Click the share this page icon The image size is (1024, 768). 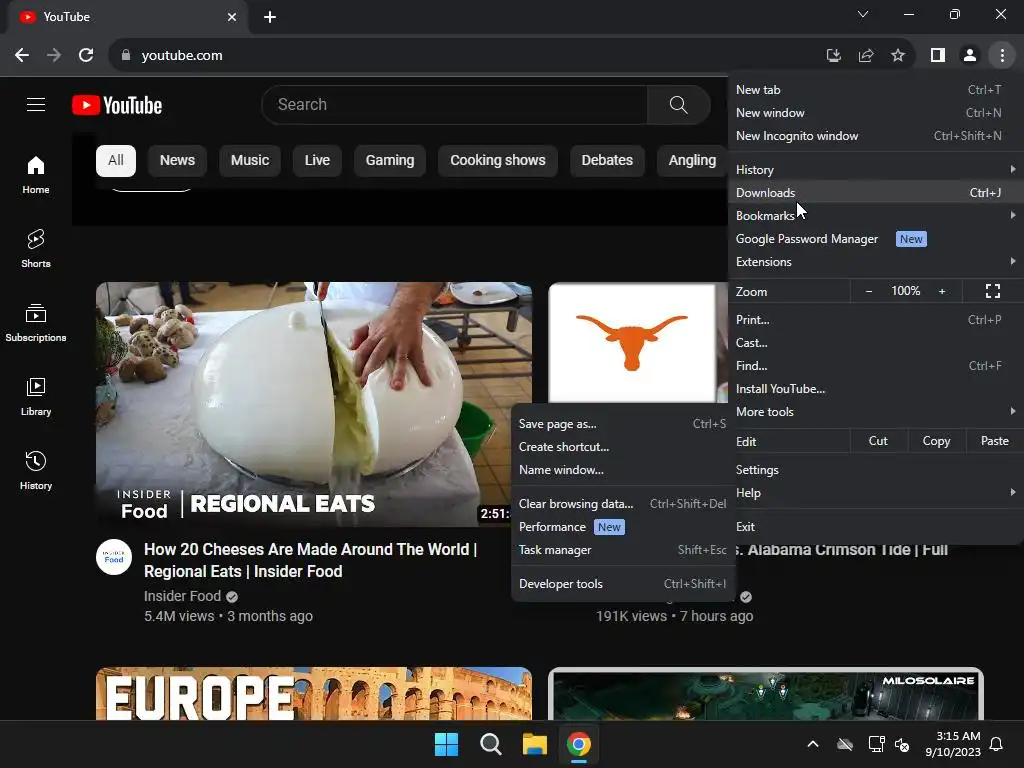[866, 56]
